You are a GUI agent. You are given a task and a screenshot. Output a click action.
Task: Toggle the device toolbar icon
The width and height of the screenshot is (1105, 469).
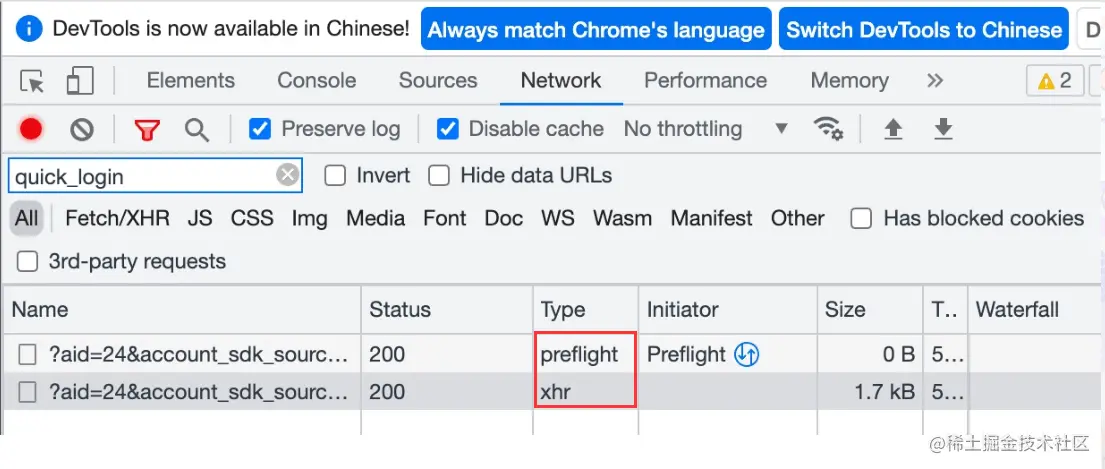point(80,81)
